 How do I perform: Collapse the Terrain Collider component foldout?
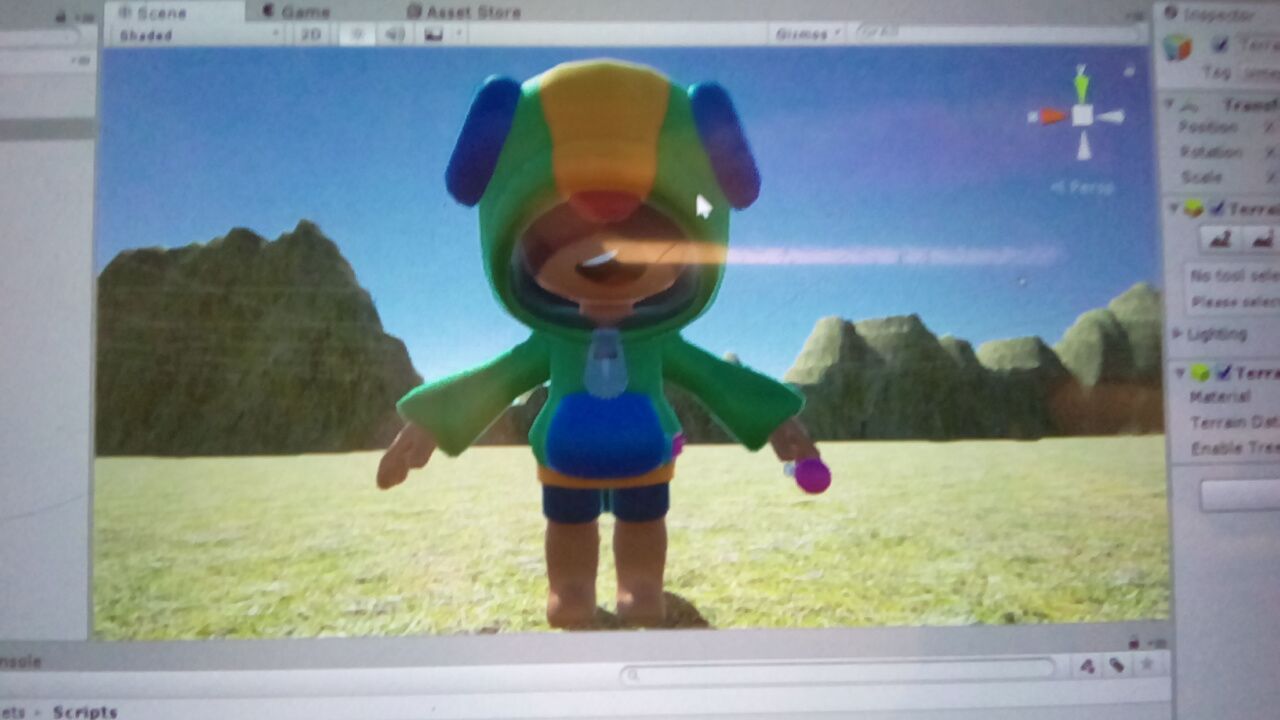[1179, 373]
